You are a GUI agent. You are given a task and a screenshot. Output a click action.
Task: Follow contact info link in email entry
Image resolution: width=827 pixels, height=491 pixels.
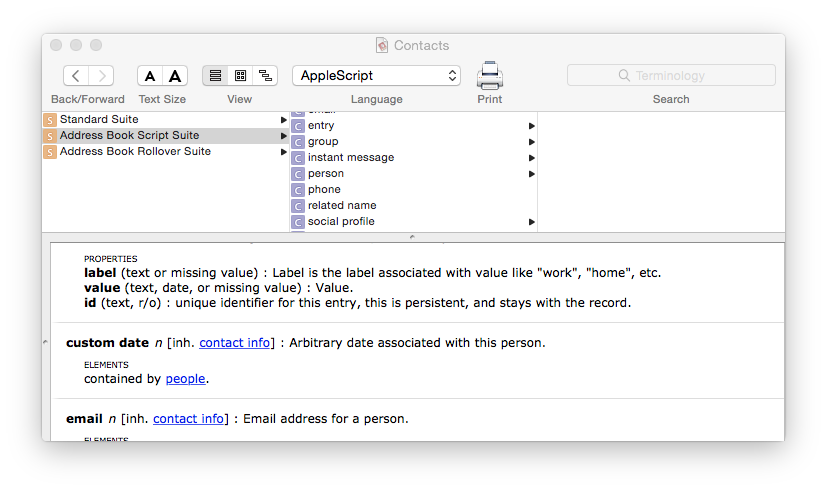point(188,419)
